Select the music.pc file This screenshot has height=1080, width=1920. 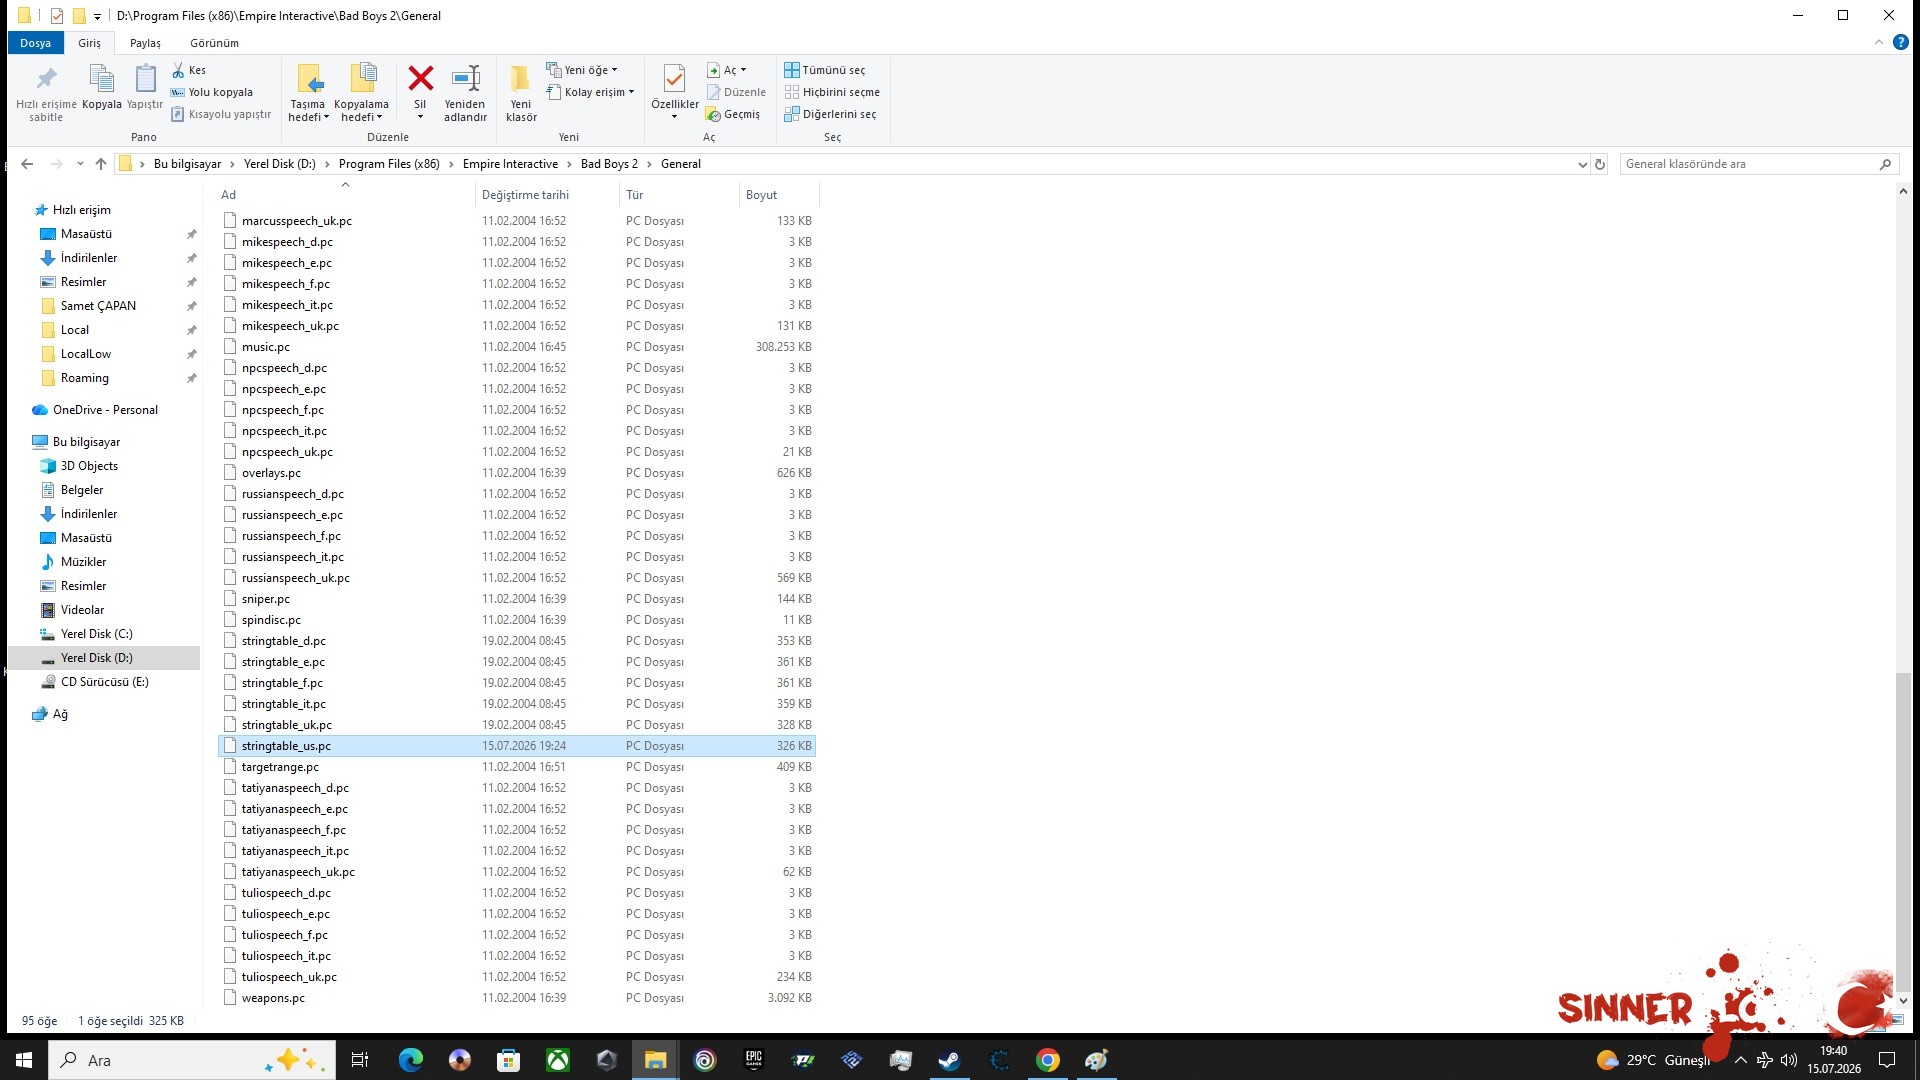pos(517,347)
